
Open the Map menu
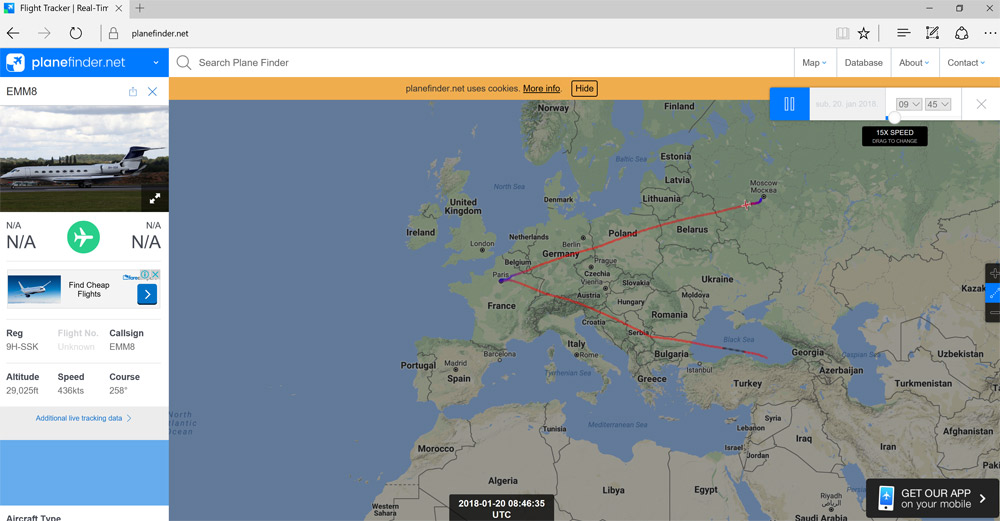(x=814, y=62)
